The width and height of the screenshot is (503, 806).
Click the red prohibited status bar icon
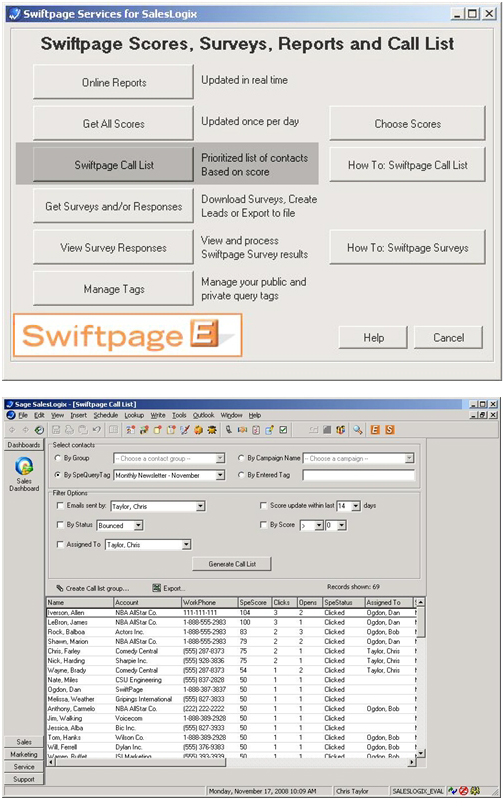pyautogui.click(x=463, y=791)
